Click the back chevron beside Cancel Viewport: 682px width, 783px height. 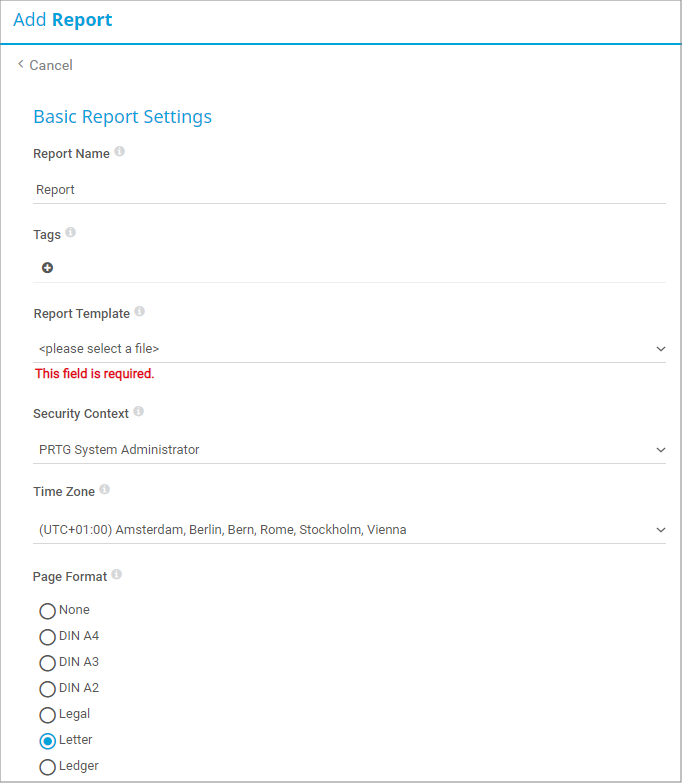pos(20,64)
